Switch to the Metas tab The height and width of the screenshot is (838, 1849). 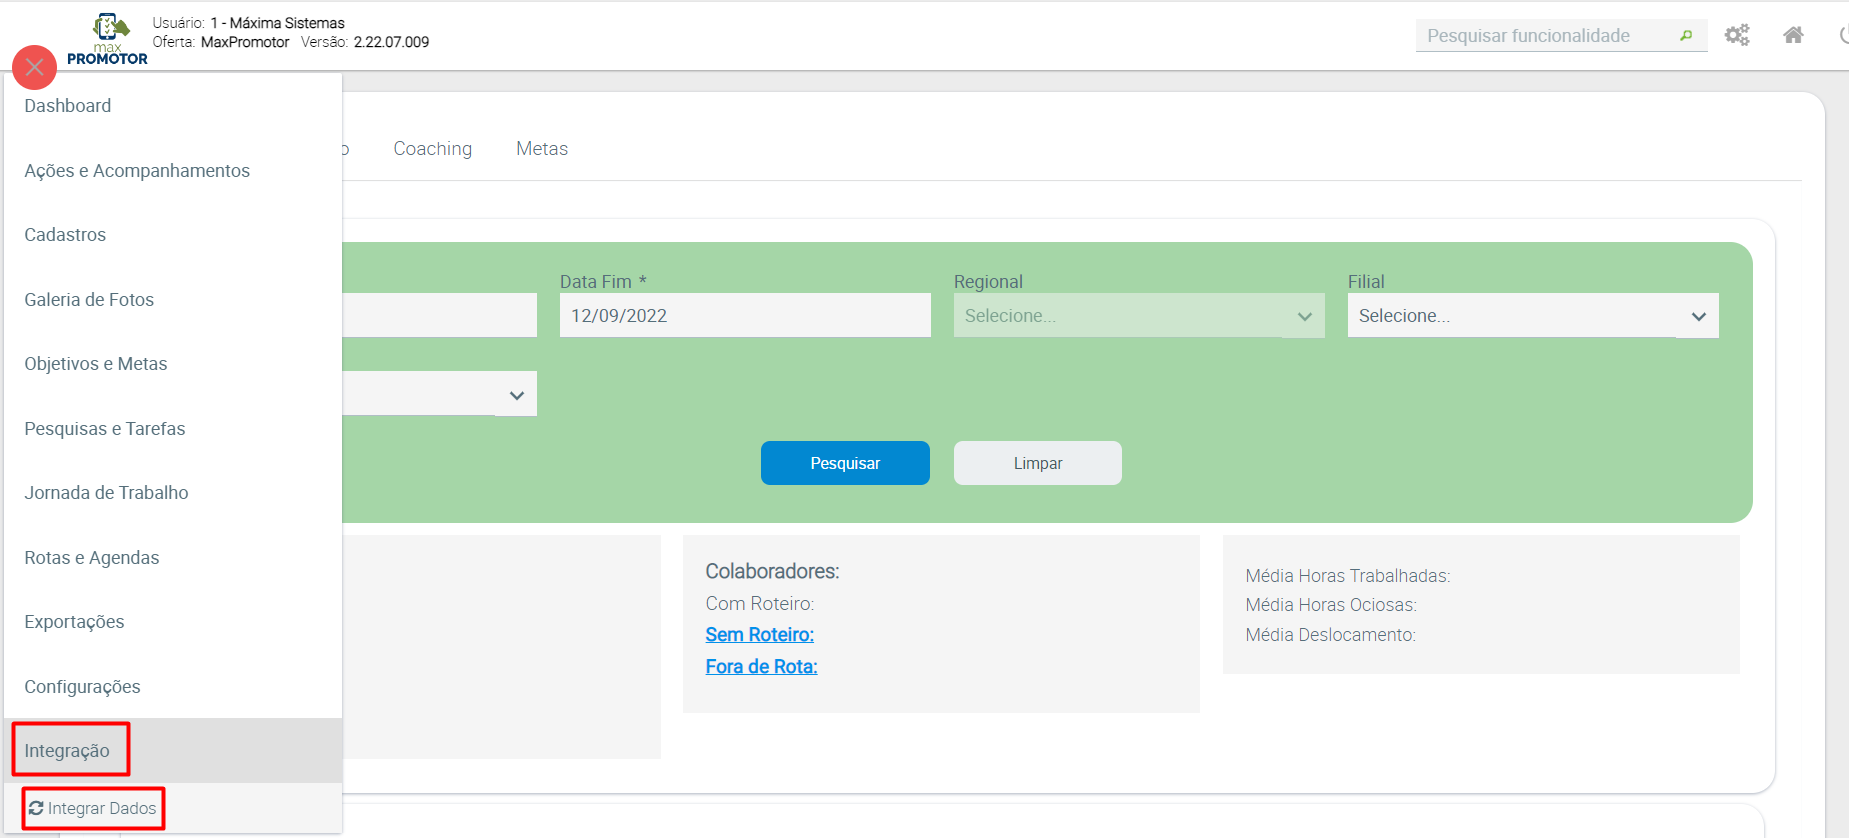pos(542,149)
